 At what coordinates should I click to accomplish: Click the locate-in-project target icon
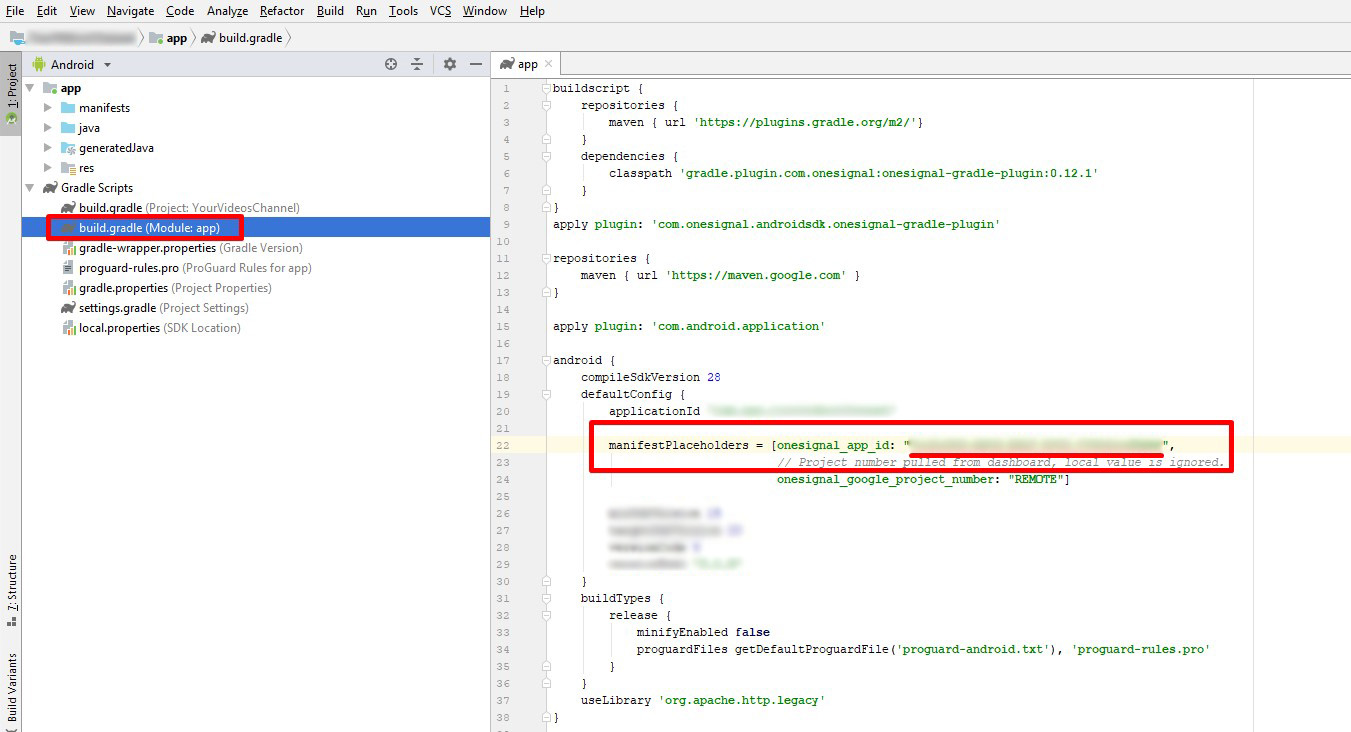click(x=391, y=64)
